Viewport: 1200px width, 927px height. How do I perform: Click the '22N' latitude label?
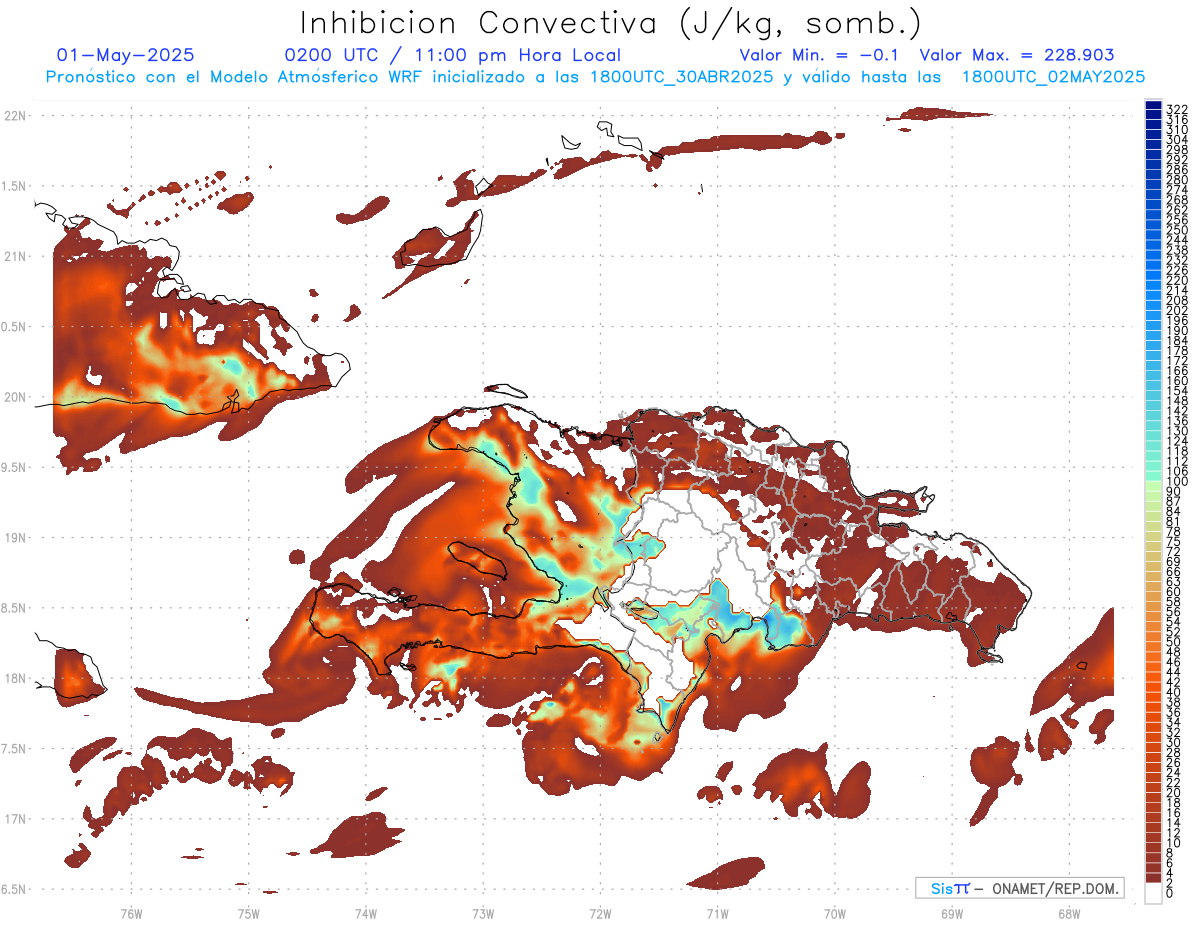click(x=15, y=116)
